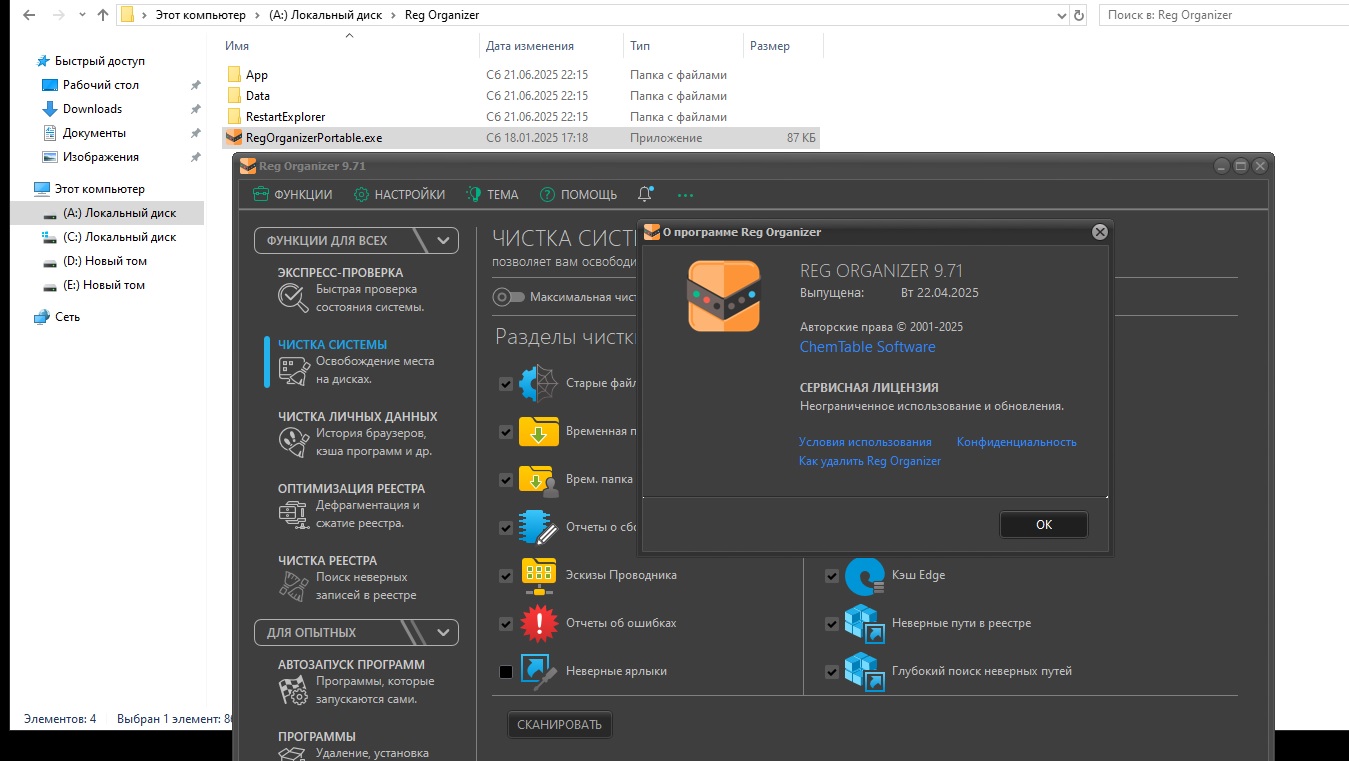Expand the path chevron after Этот компьютер
The width and height of the screenshot is (1349, 761).
coord(259,15)
